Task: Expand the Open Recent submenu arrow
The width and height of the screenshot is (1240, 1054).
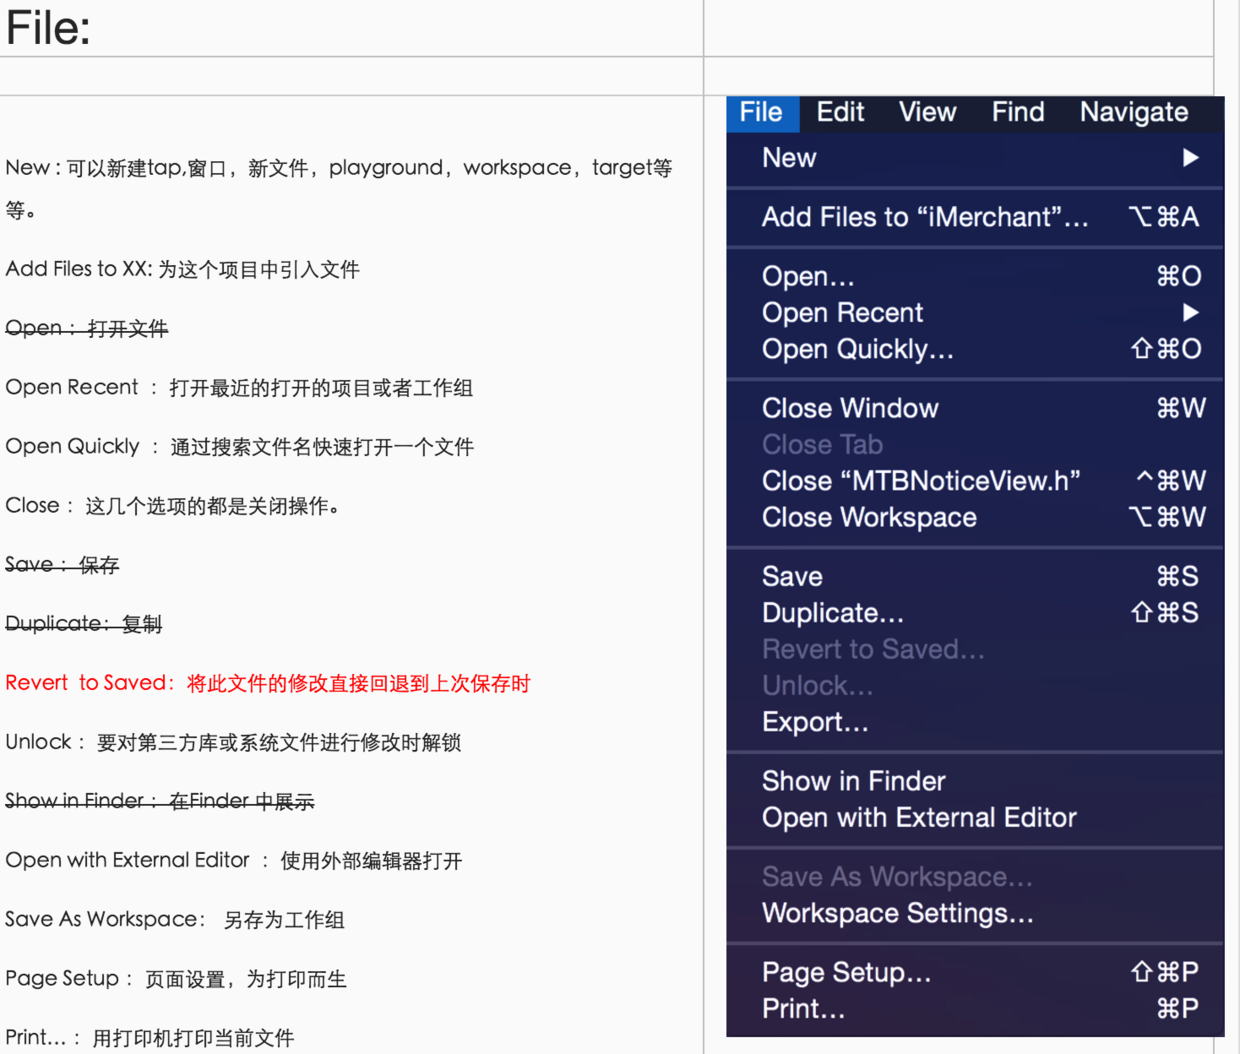Action: click(x=1190, y=313)
